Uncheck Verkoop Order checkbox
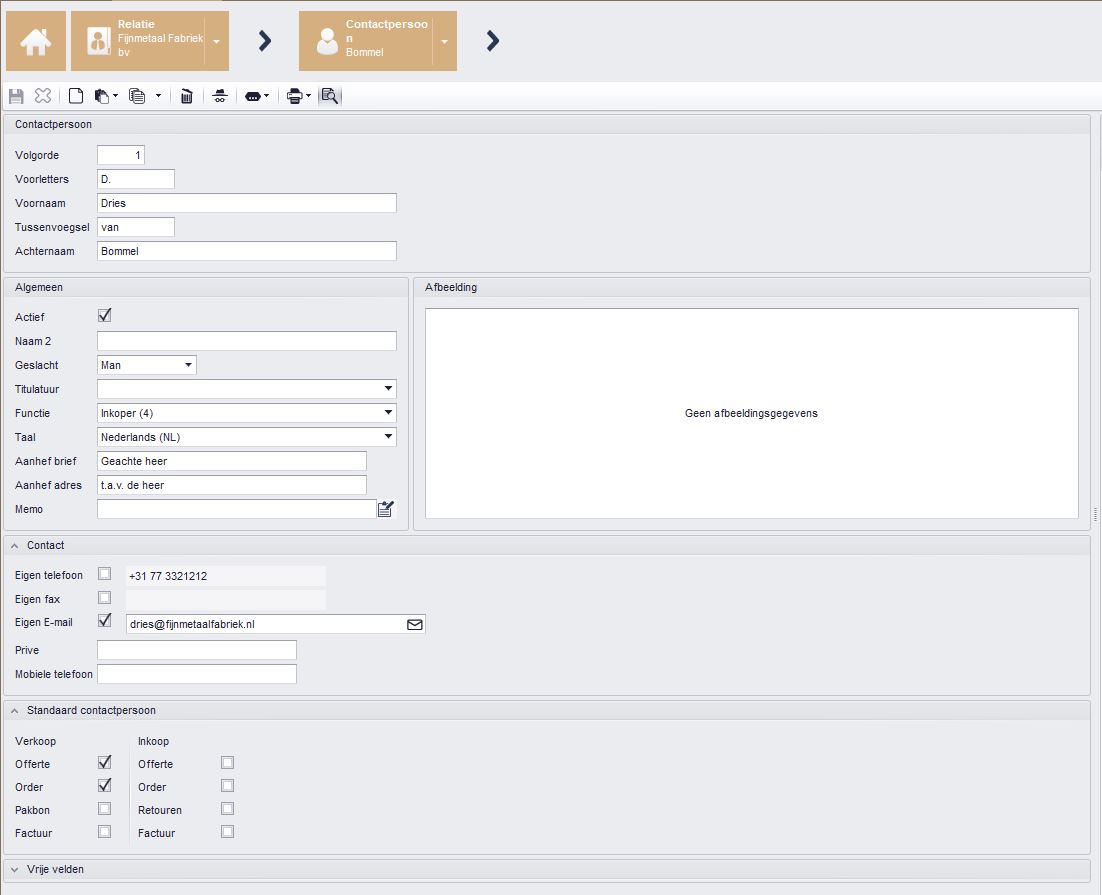This screenshot has height=895, width=1102. [105, 785]
